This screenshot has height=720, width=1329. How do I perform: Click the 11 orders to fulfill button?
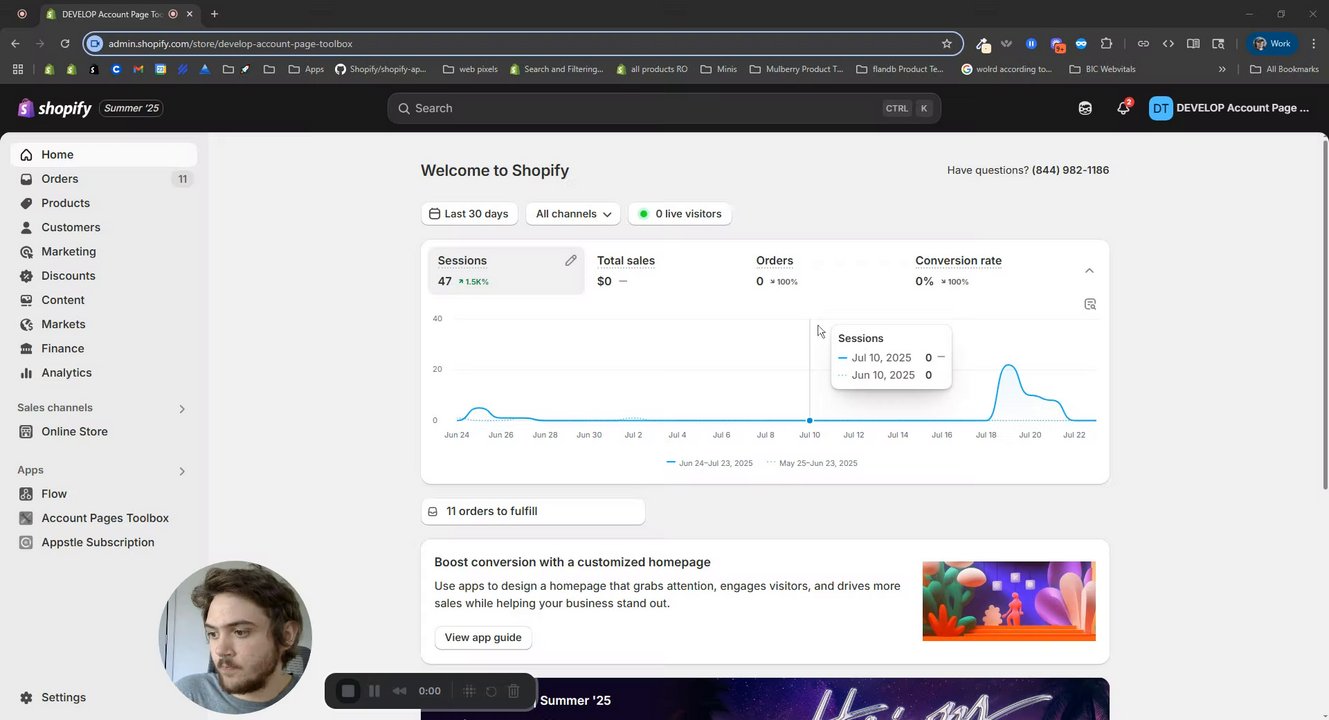[x=533, y=511]
